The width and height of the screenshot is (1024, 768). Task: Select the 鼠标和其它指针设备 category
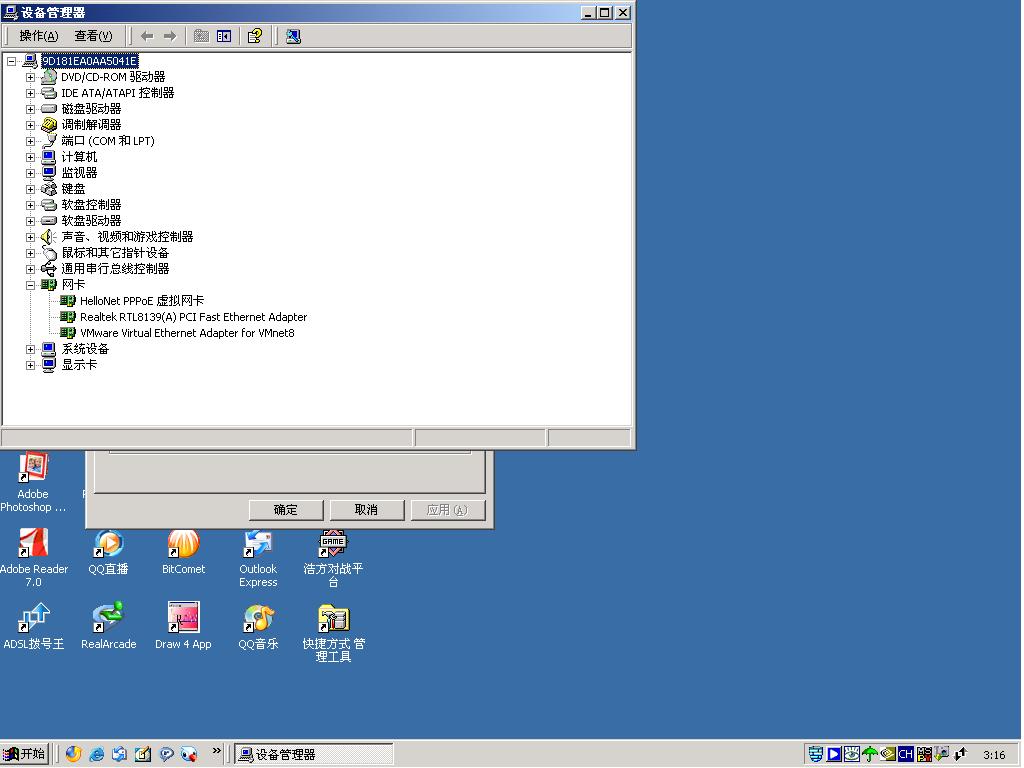point(115,253)
